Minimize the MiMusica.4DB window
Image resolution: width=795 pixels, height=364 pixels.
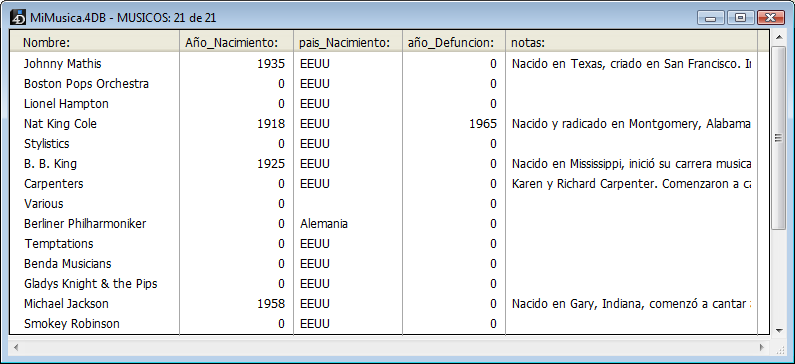coord(711,18)
